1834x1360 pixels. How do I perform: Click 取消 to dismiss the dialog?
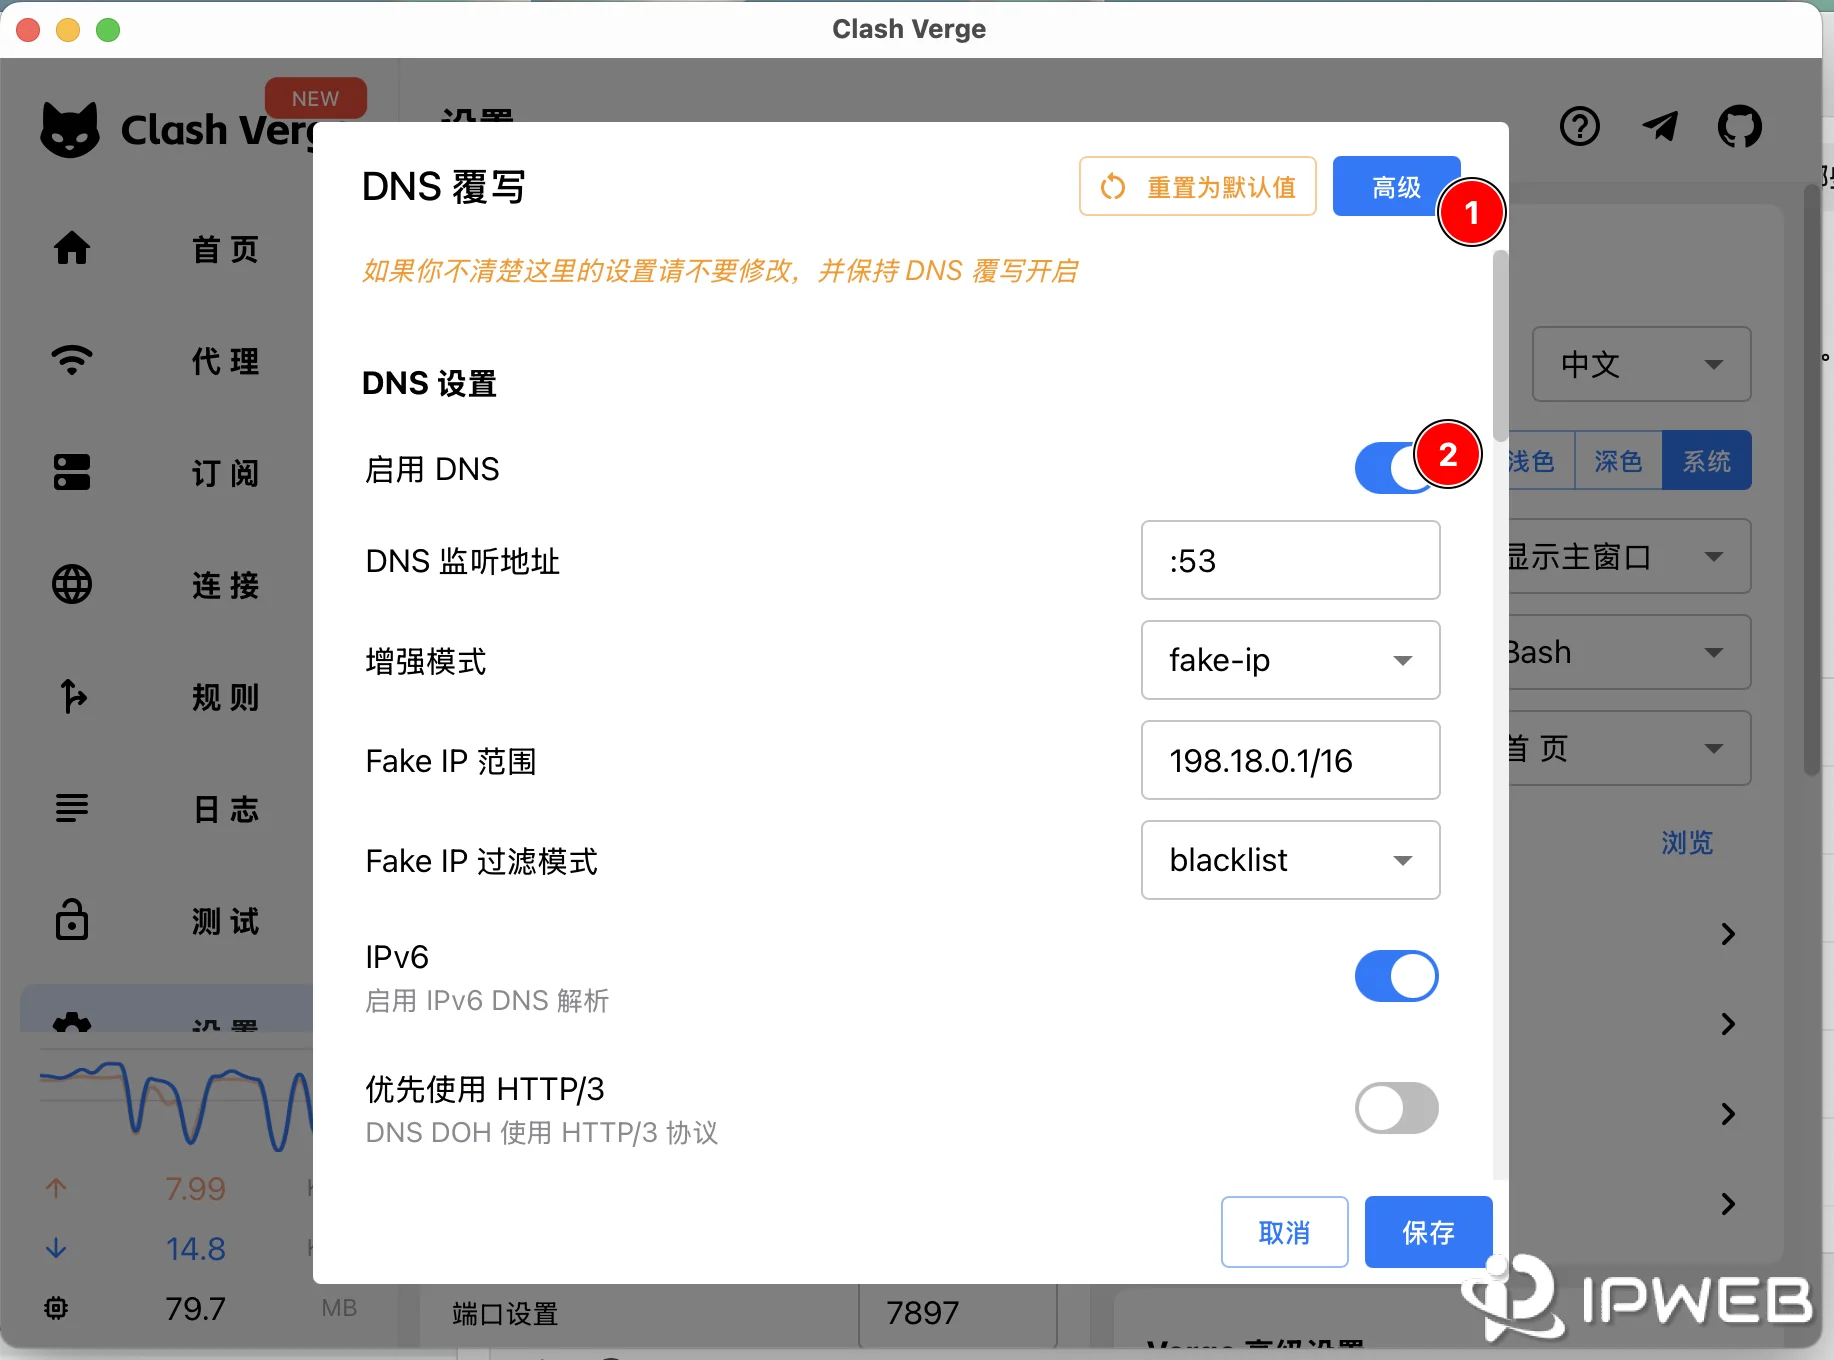1284,1232
